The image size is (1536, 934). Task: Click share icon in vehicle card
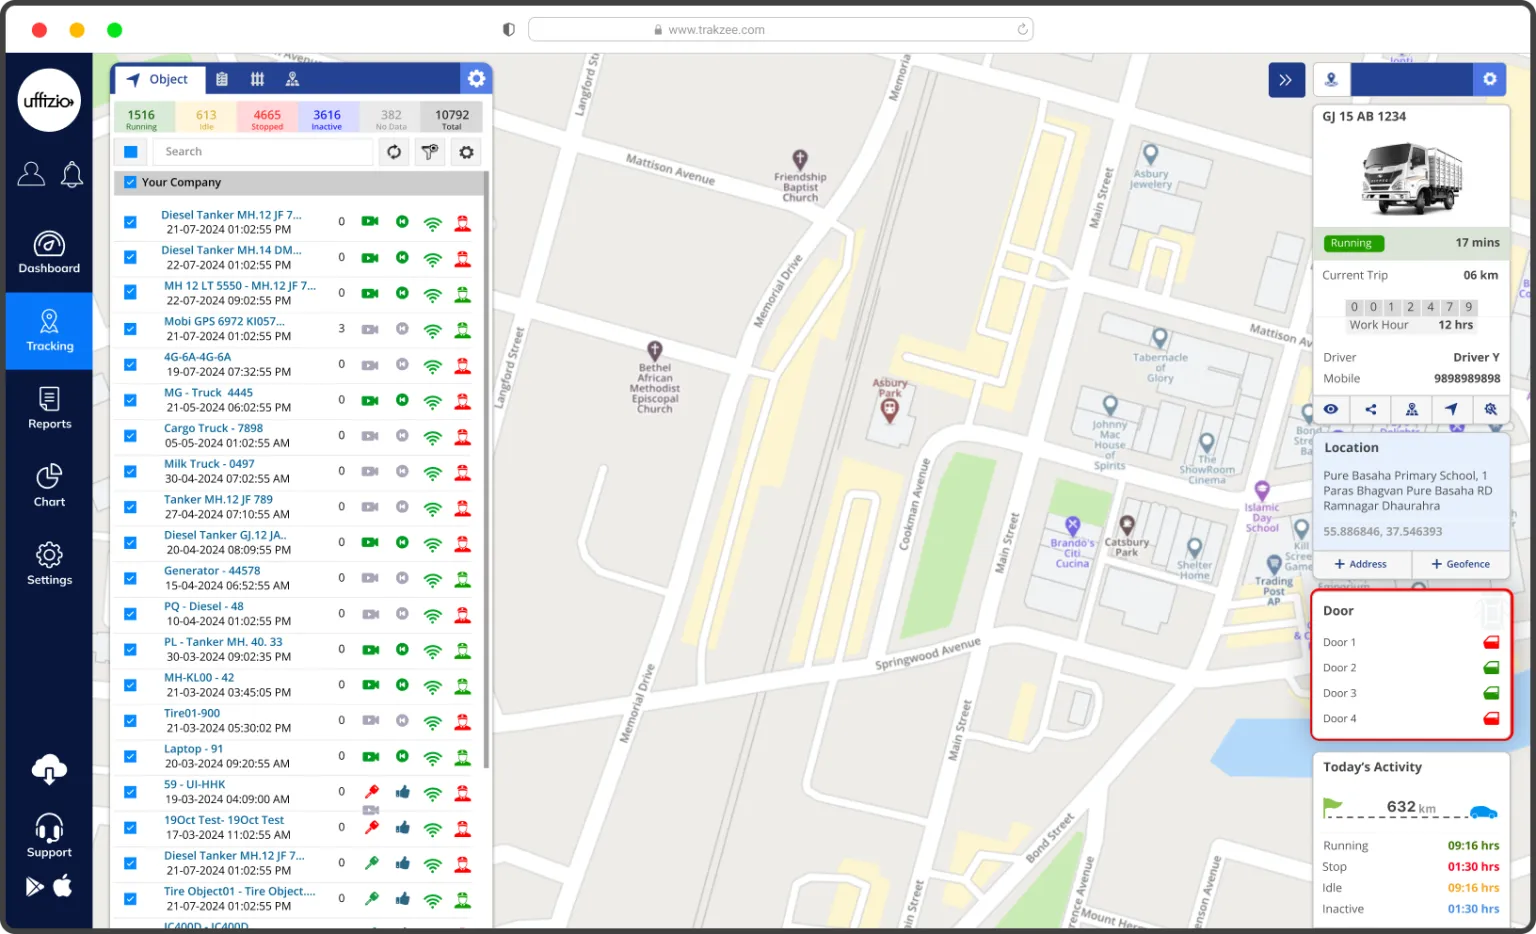(1371, 409)
